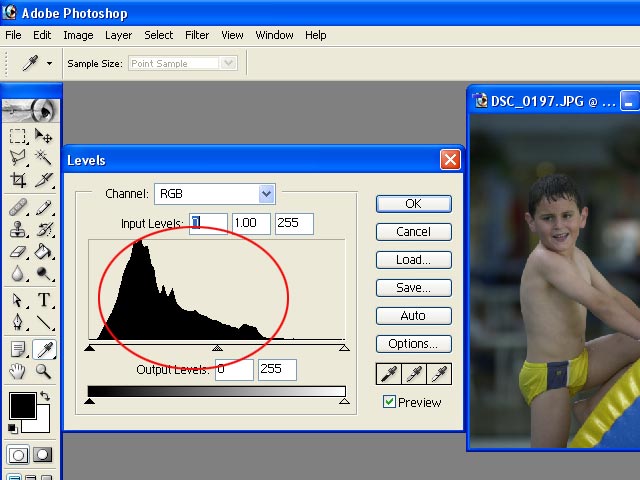Select the Clone Stamp tool
640x480 pixels.
(x=18, y=229)
